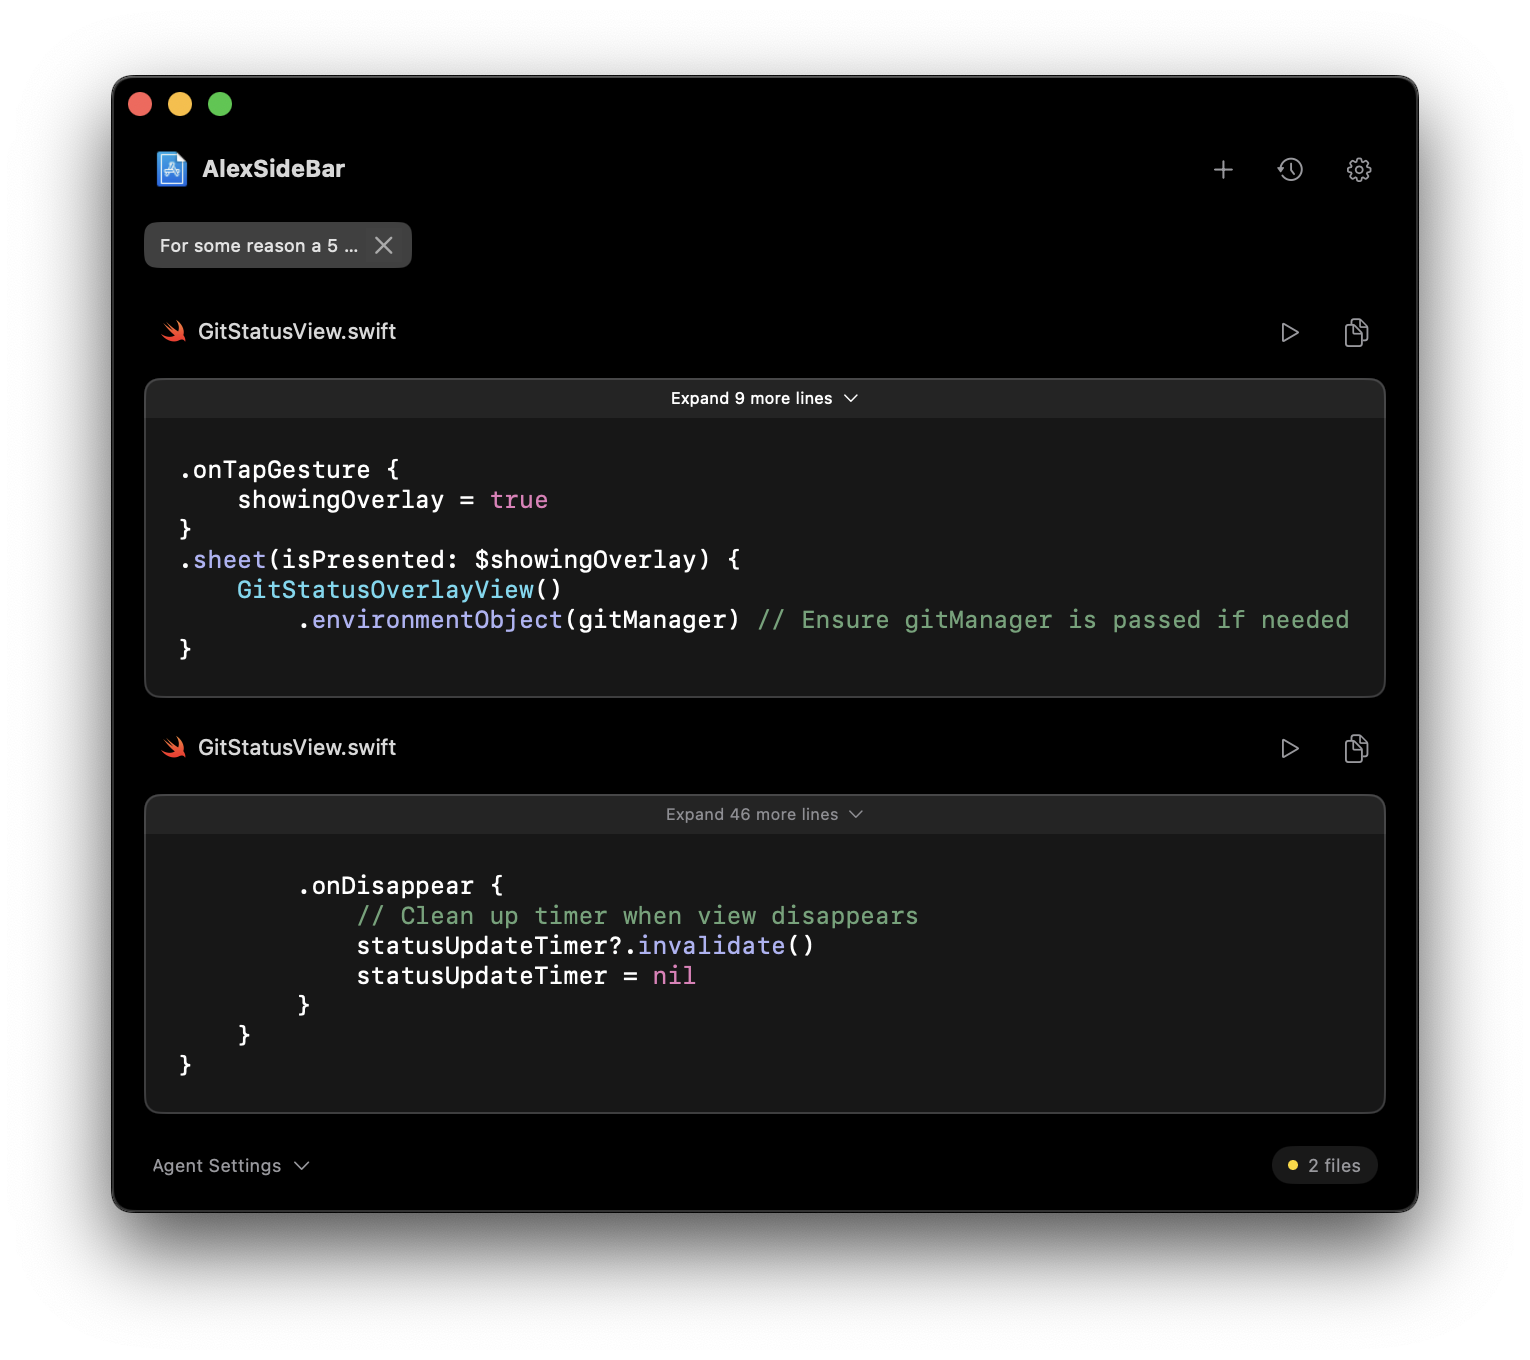
Task: Click the Swift logo beside the first file
Action: click(174, 331)
